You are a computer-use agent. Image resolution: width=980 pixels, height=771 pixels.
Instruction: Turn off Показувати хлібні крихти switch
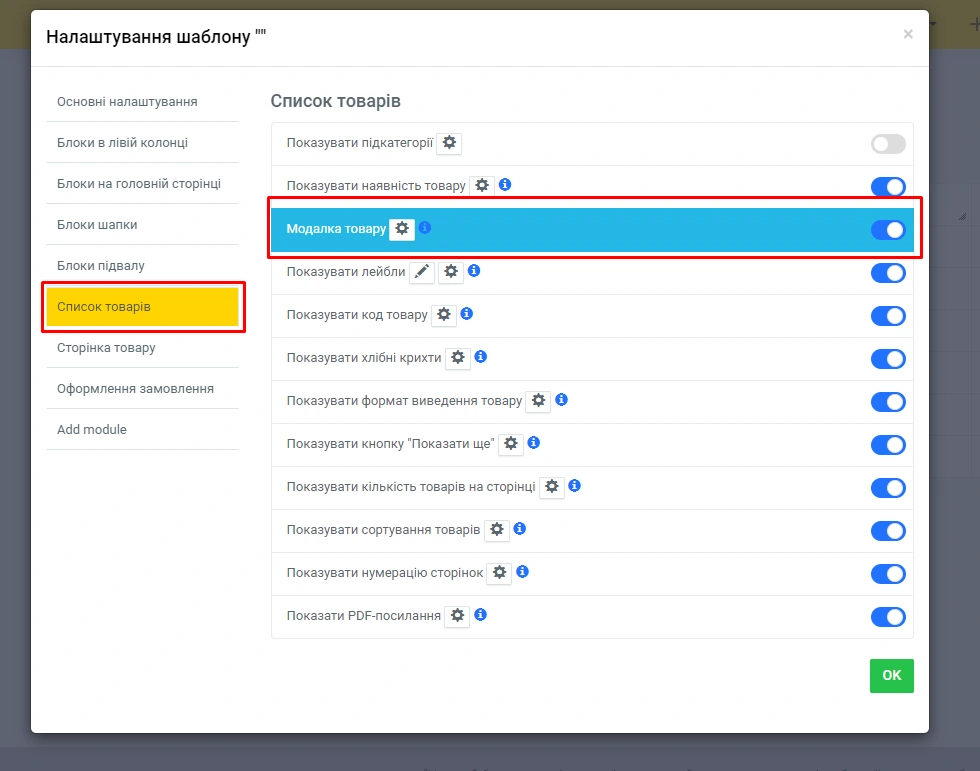(887, 359)
